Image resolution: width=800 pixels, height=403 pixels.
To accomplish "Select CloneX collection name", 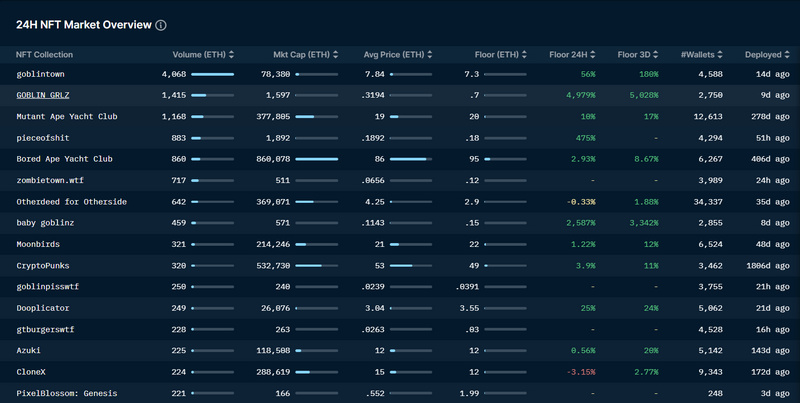I will point(31,372).
